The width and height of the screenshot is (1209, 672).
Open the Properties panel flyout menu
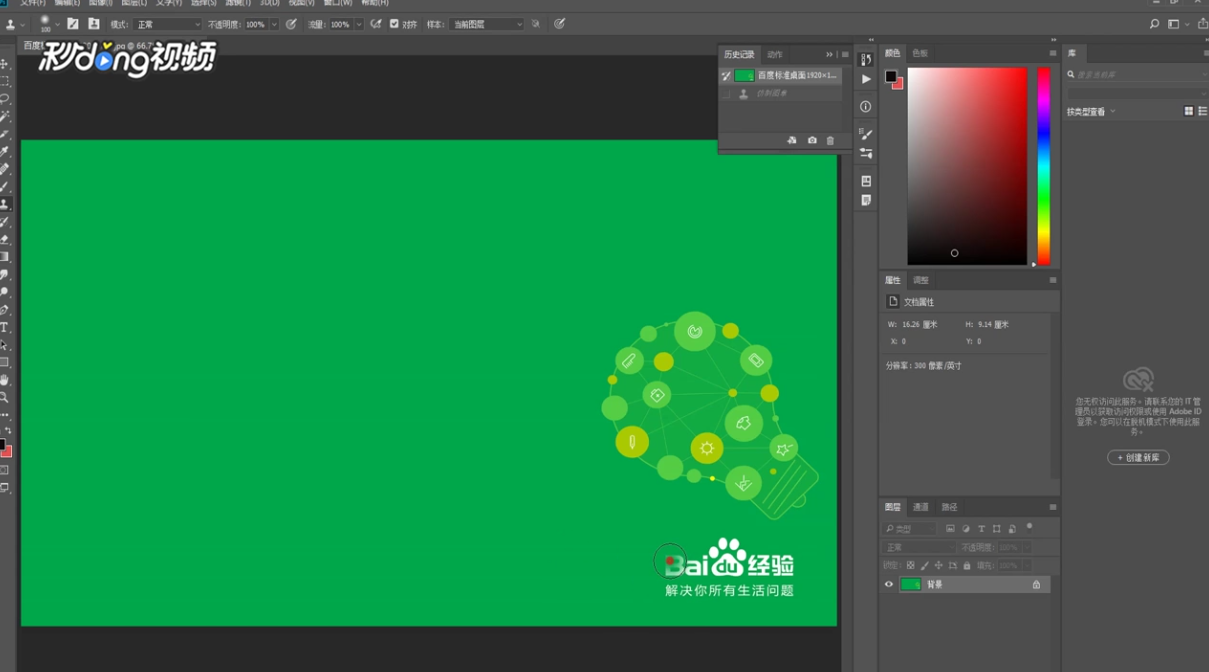pos(1052,281)
